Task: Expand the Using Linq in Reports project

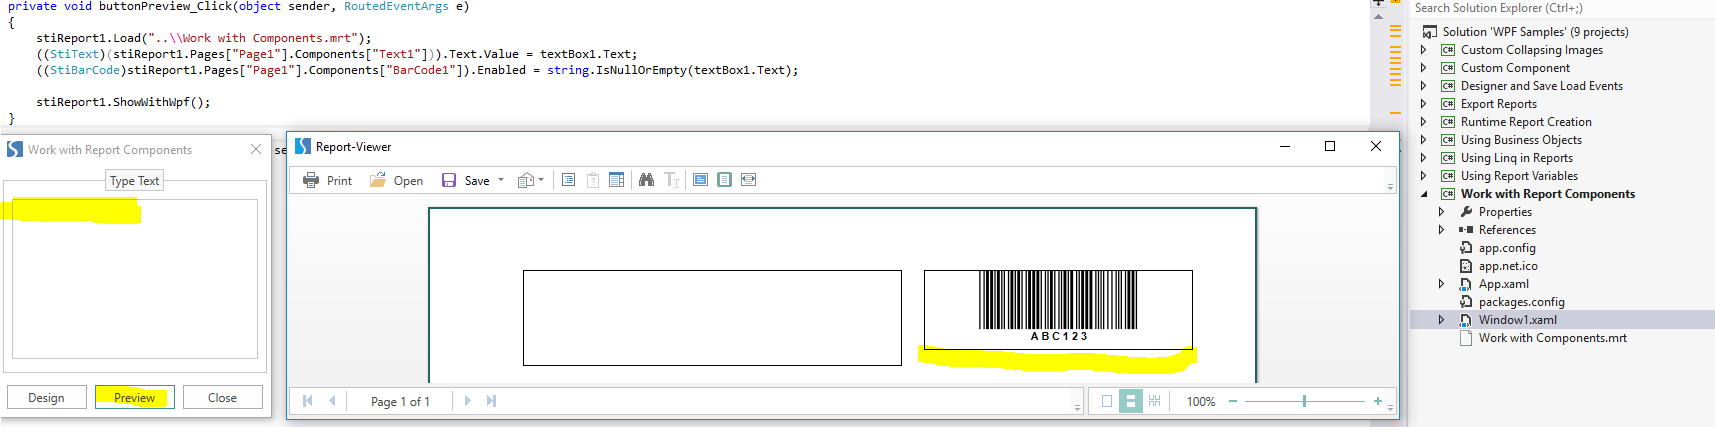Action: point(1424,158)
